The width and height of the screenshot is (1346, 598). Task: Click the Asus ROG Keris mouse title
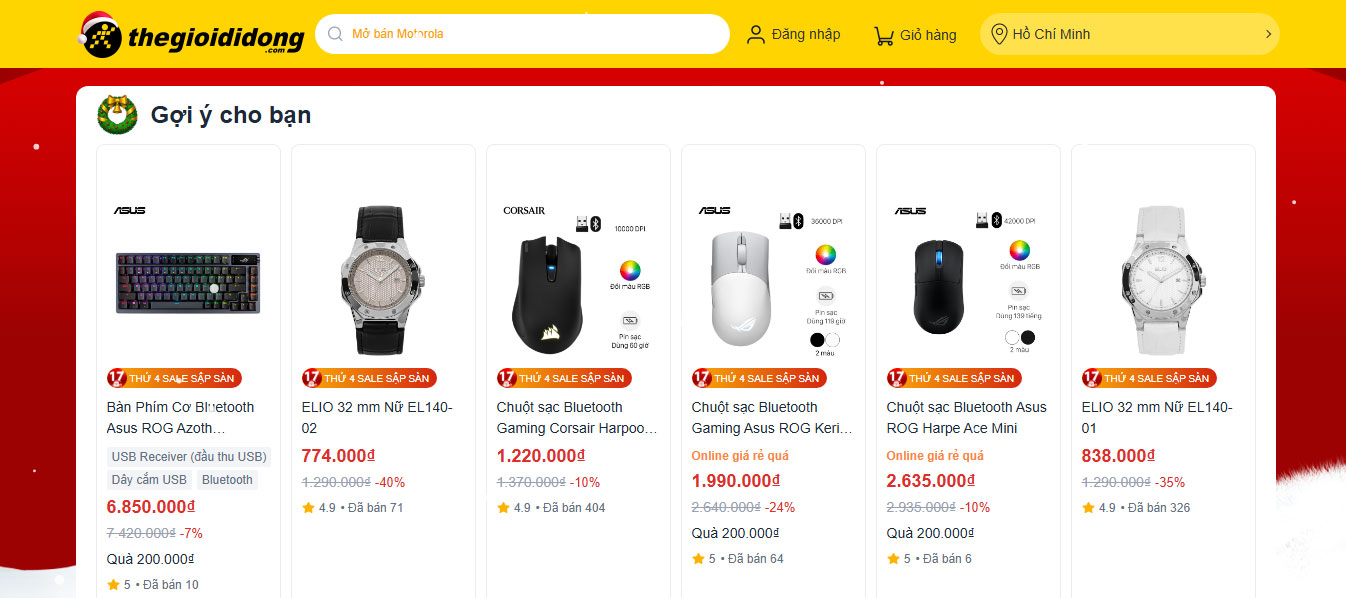[772, 418]
